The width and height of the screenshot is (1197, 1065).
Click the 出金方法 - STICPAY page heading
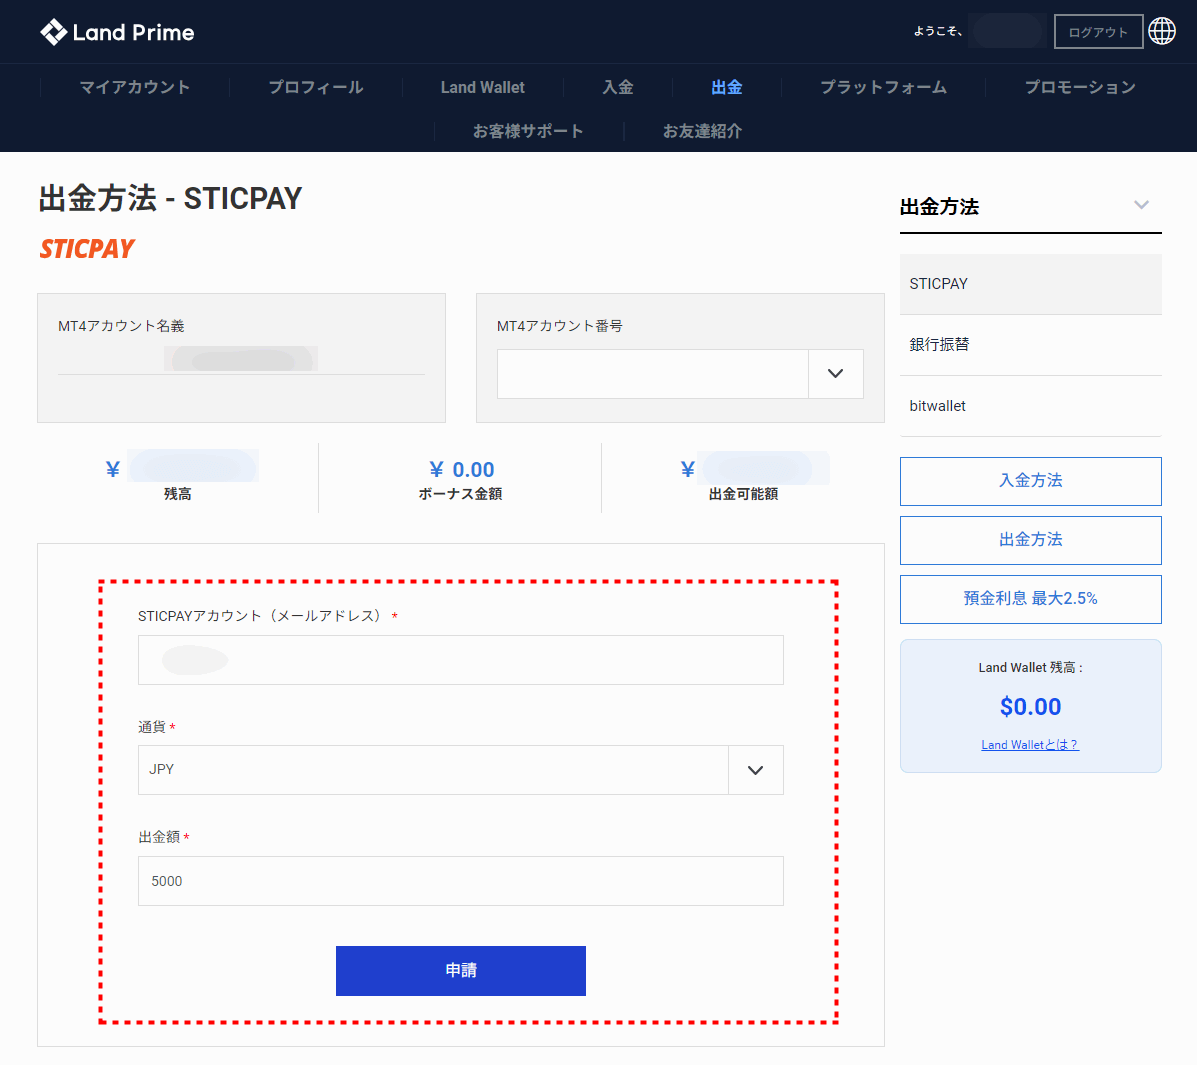click(x=170, y=198)
